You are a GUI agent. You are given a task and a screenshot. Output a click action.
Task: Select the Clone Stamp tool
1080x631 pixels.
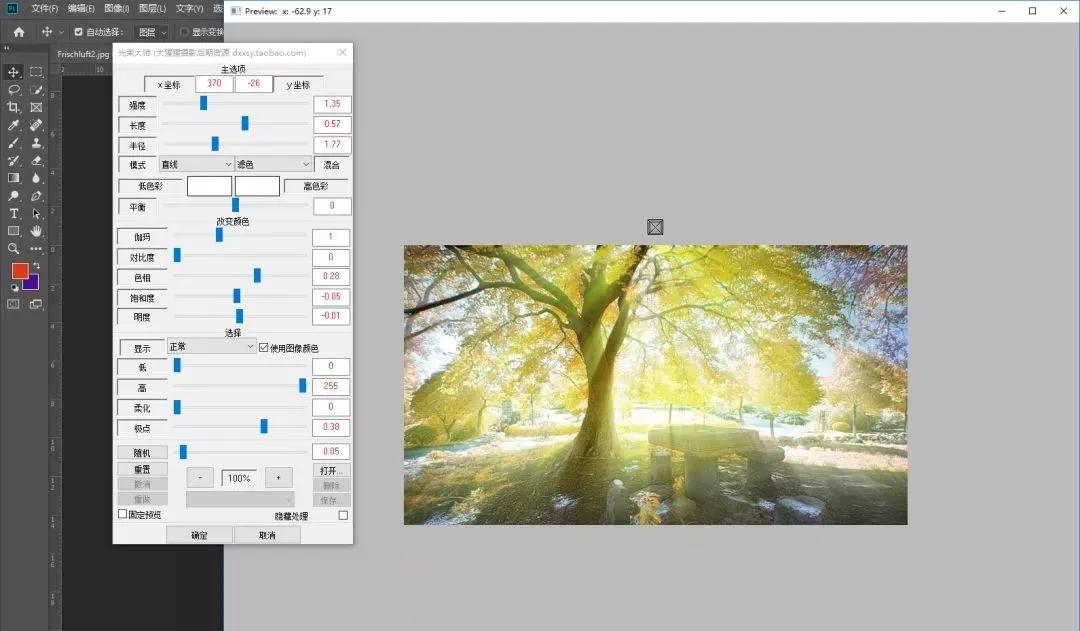coord(36,143)
